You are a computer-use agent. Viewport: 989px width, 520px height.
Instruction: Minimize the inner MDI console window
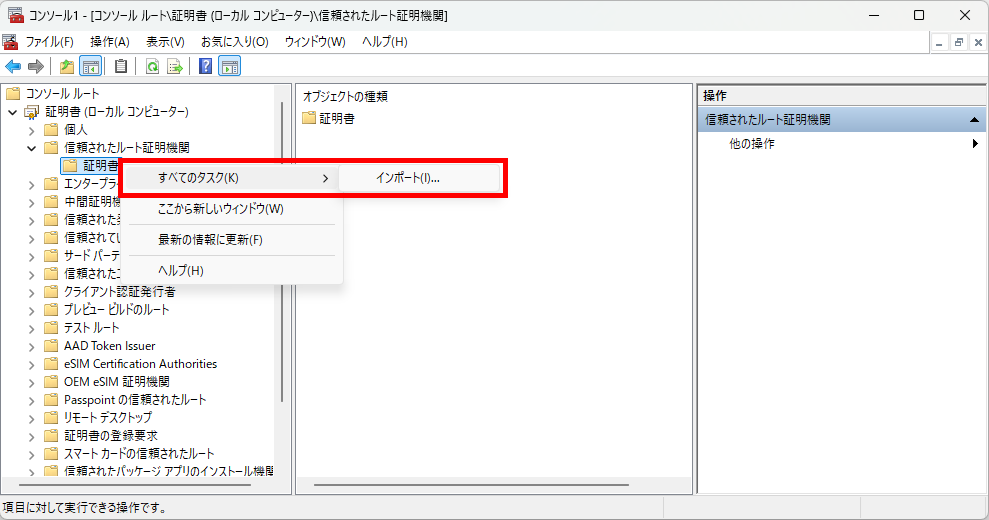point(940,42)
